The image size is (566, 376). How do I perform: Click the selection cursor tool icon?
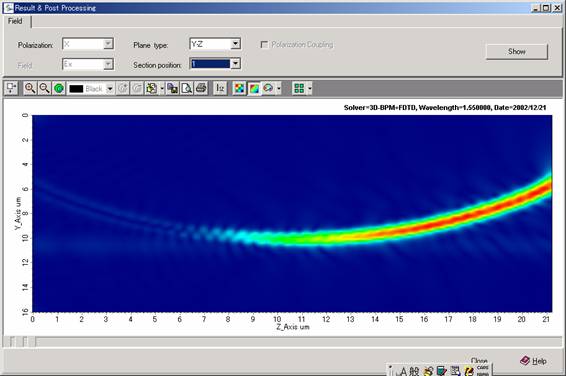pyautogui.click(x=12, y=88)
